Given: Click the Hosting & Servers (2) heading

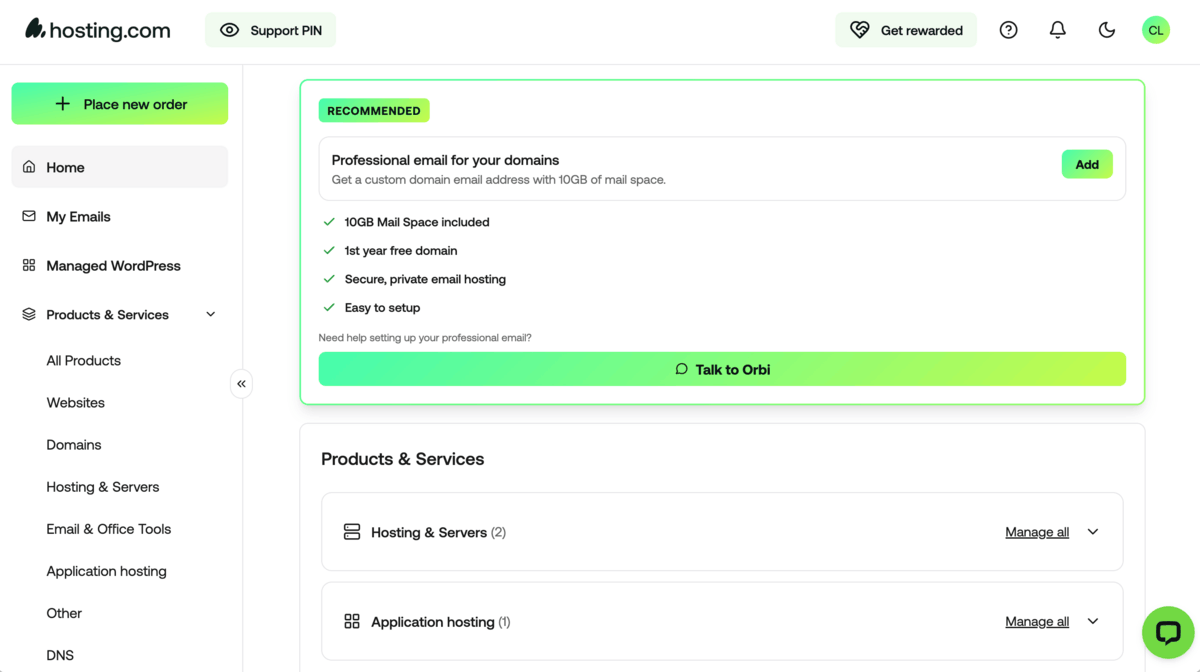Looking at the screenshot, I should point(438,532).
